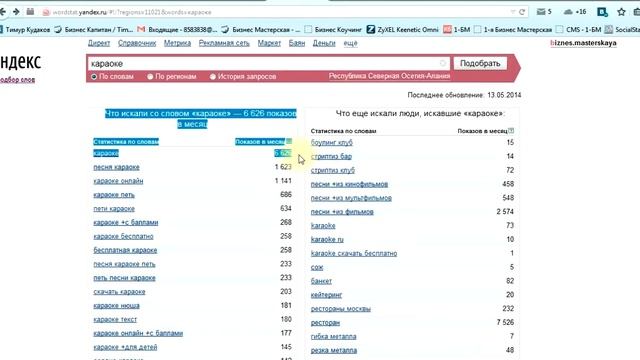Screen dimensions: 640x360
Task: Open the ZyXEL Keenetic Omni bookmark
Action: (x=402, y=29)
